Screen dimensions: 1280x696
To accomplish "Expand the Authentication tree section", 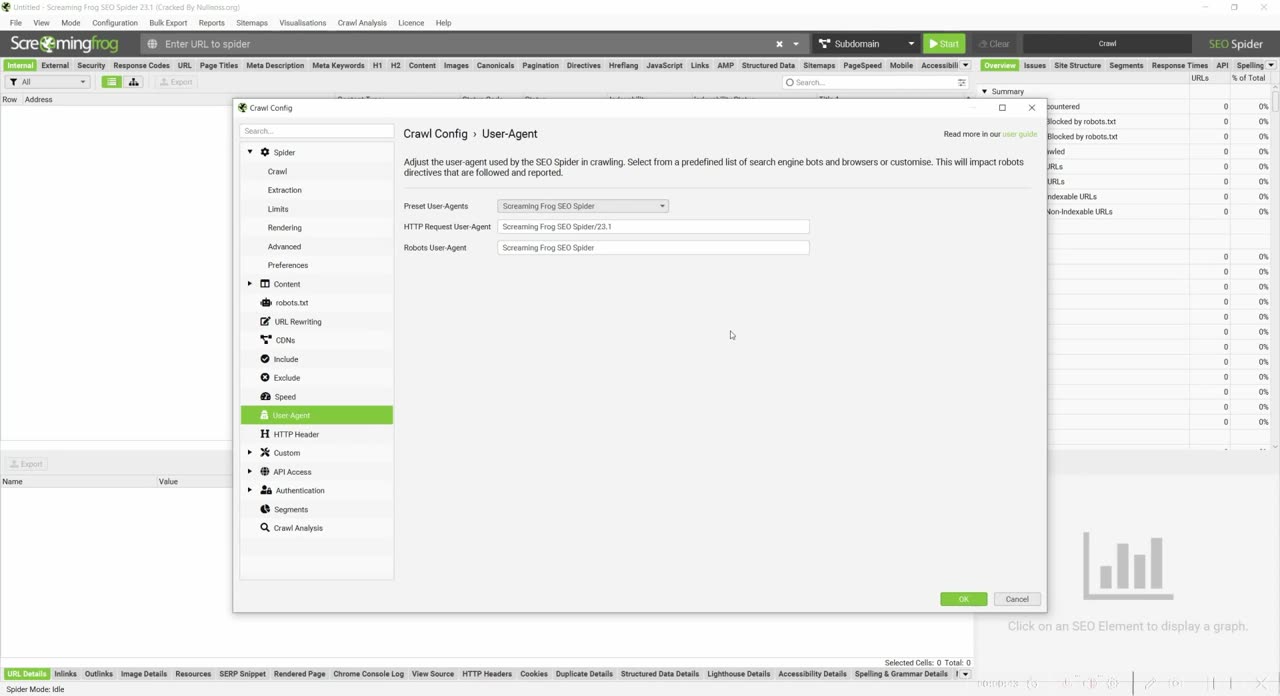I will [250, 490].
